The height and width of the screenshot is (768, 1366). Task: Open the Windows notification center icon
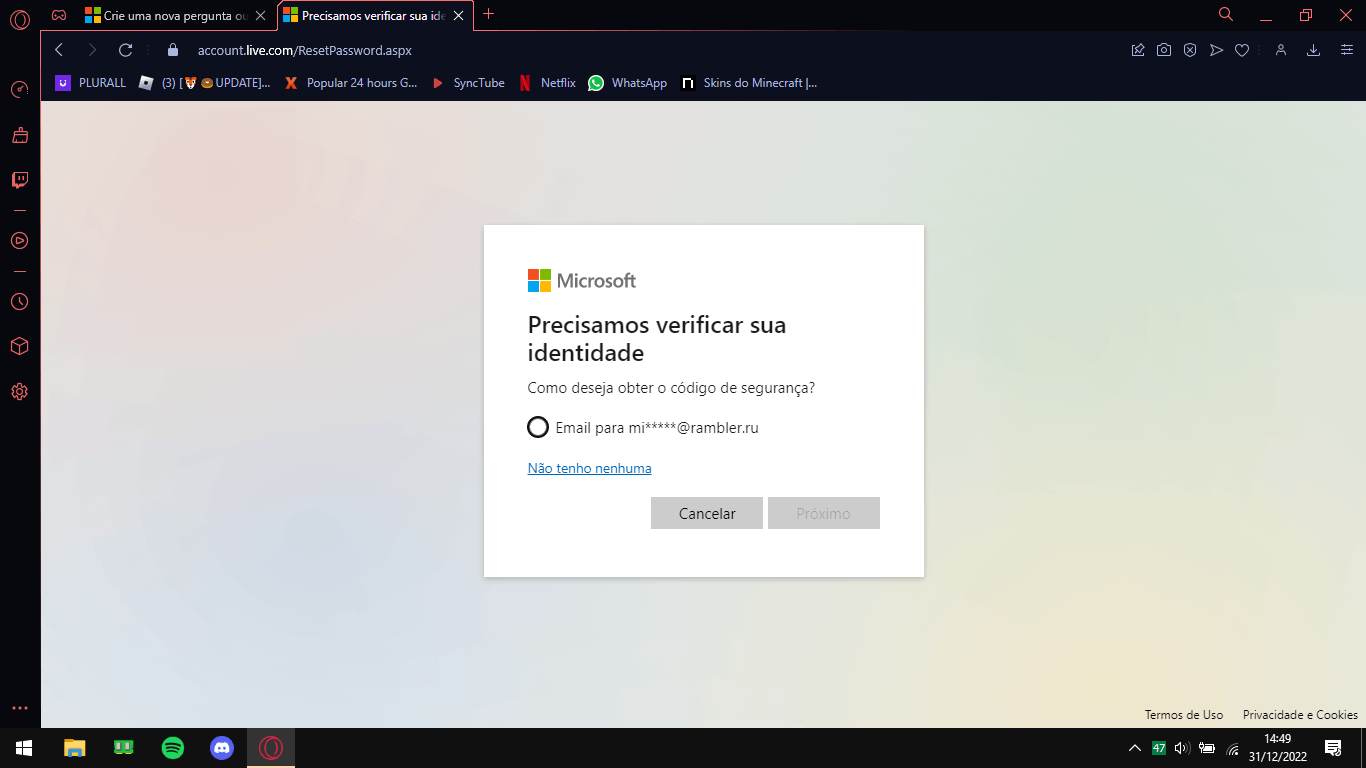point(1333,748)
